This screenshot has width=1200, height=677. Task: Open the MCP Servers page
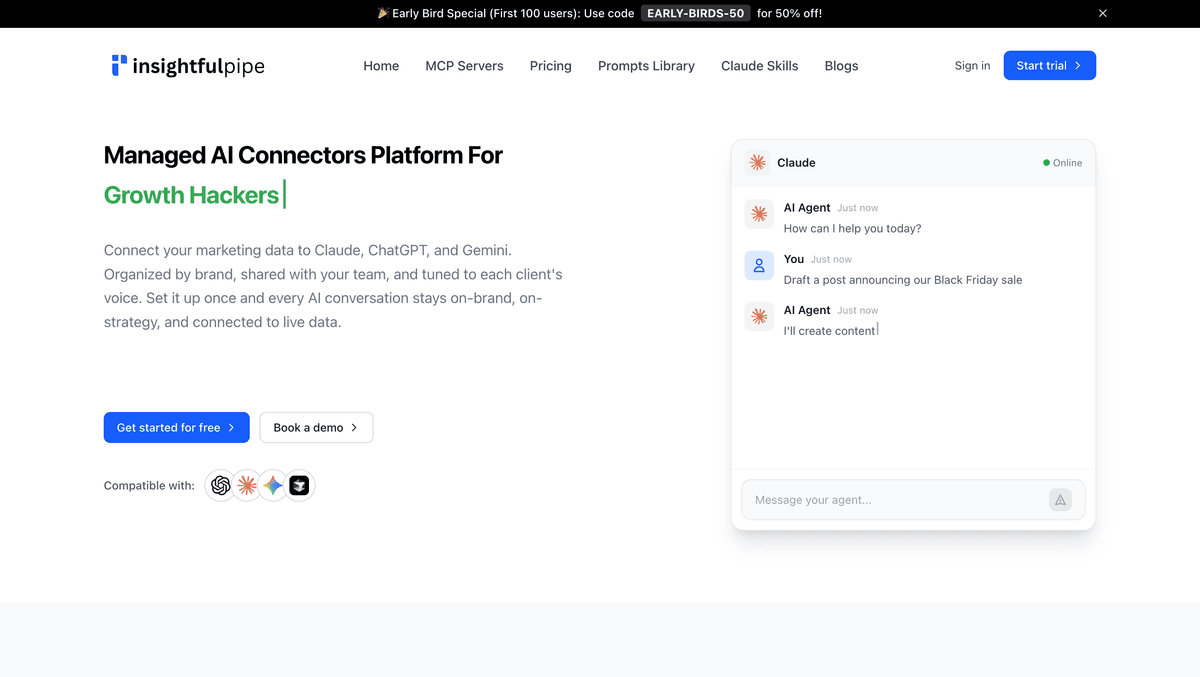(464, 65)
